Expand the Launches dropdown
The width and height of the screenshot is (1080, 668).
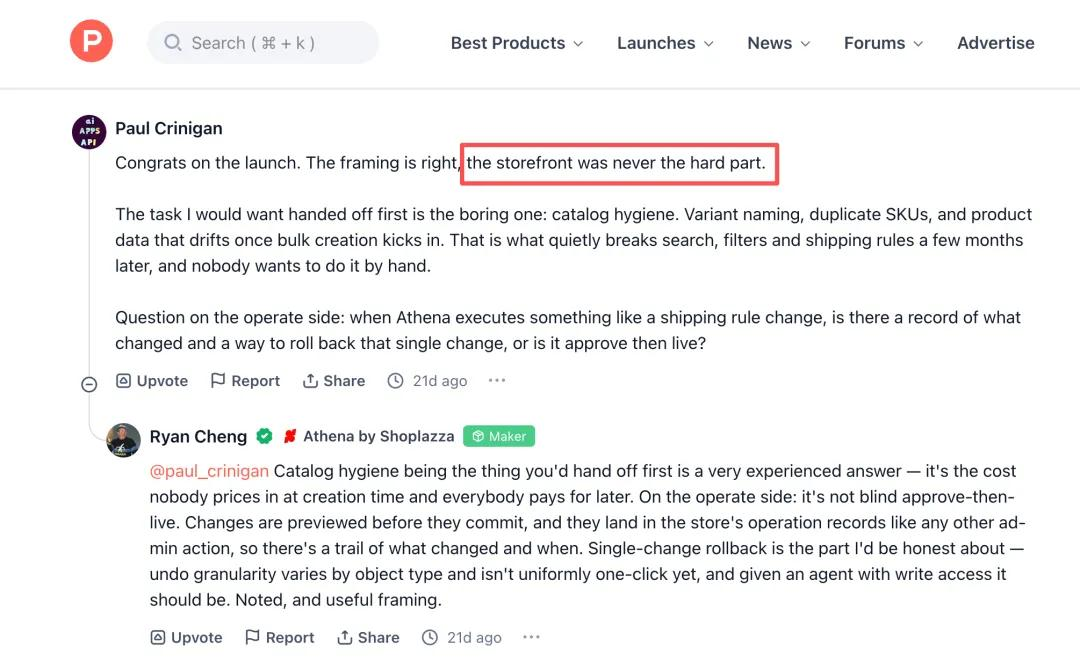[665, 43]
